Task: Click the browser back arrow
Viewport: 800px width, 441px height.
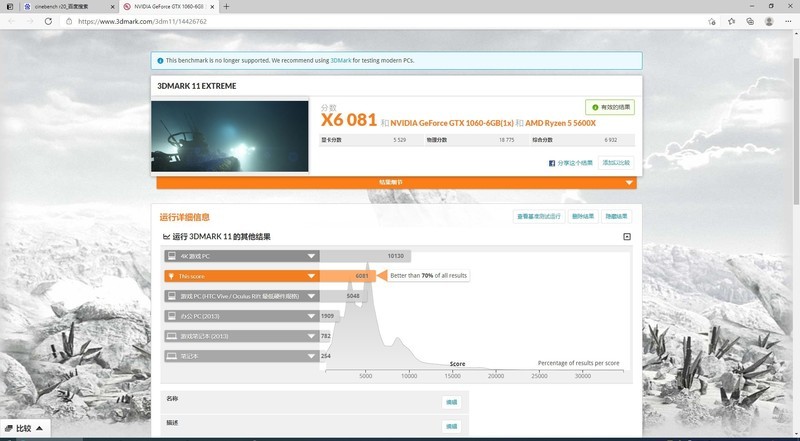Action: pyautogui.click(x=12, y=21)
